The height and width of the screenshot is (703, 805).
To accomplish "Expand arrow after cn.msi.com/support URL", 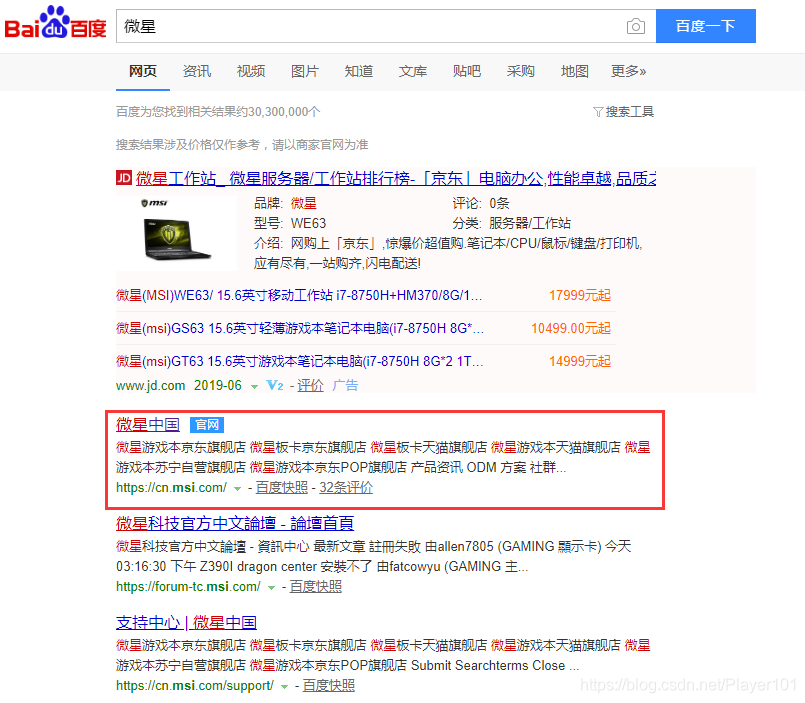I will point(284,687).
